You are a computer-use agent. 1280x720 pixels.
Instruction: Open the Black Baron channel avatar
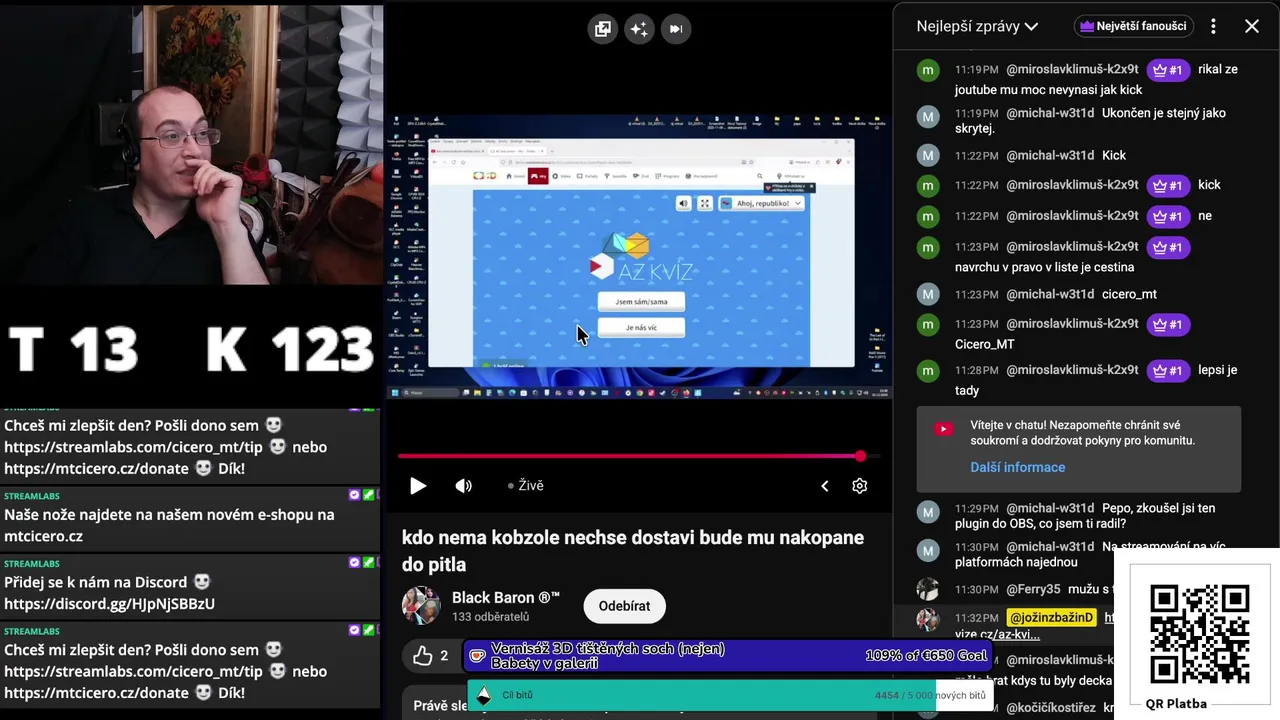(x=421, y=606)
